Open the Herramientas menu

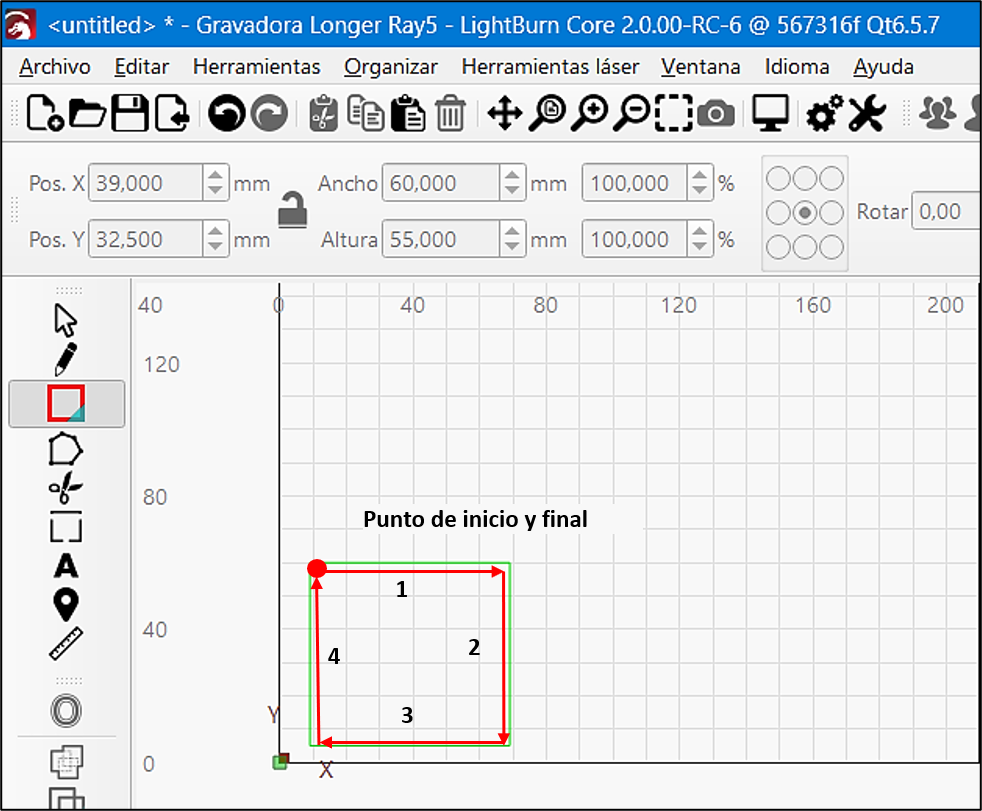pyautogui.click(x=257, y=66)
